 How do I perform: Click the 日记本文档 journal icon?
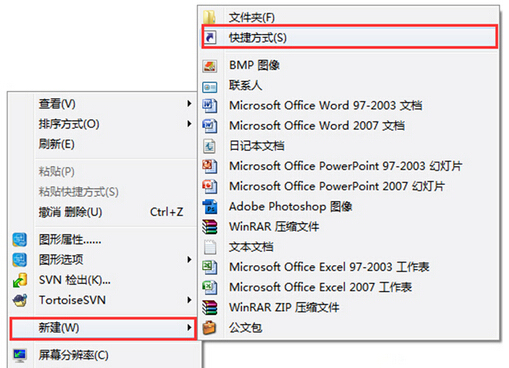210,146
